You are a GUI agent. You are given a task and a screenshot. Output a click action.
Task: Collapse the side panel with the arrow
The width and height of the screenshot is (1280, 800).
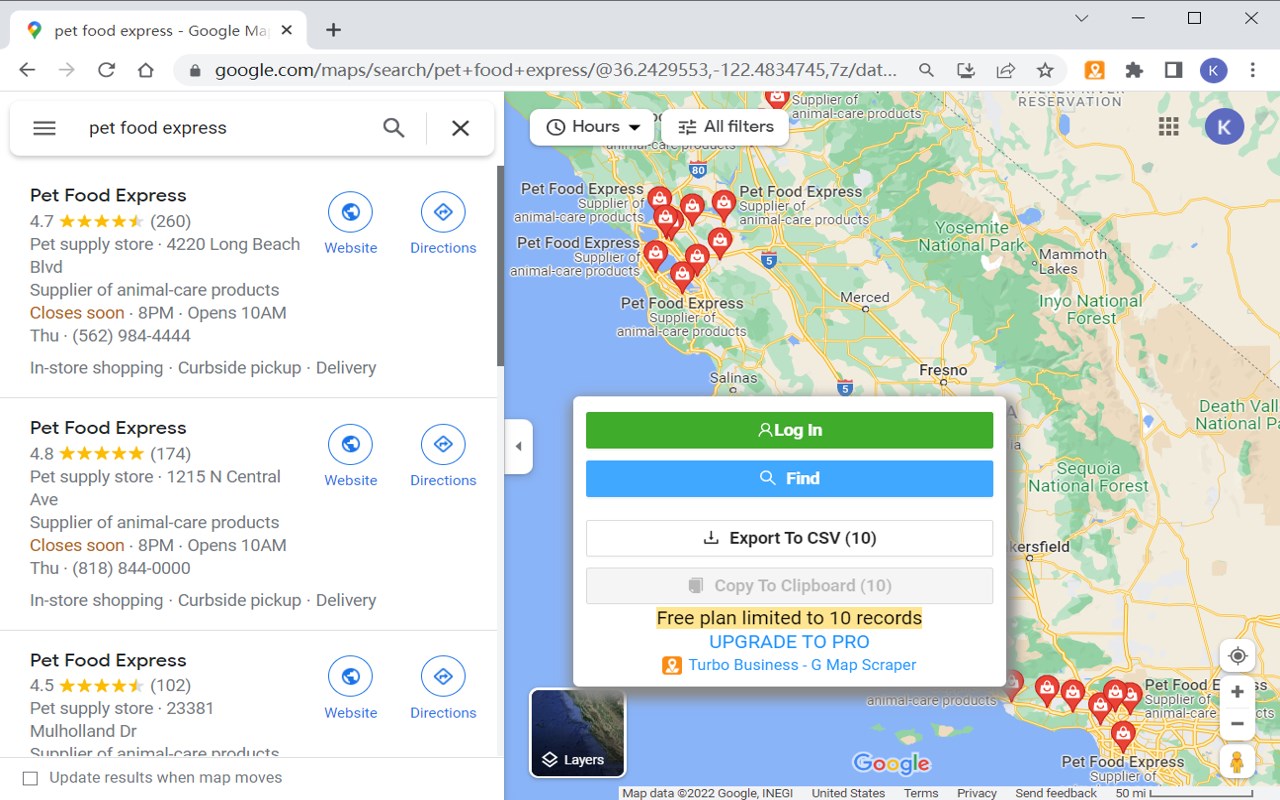click(518, 446)
